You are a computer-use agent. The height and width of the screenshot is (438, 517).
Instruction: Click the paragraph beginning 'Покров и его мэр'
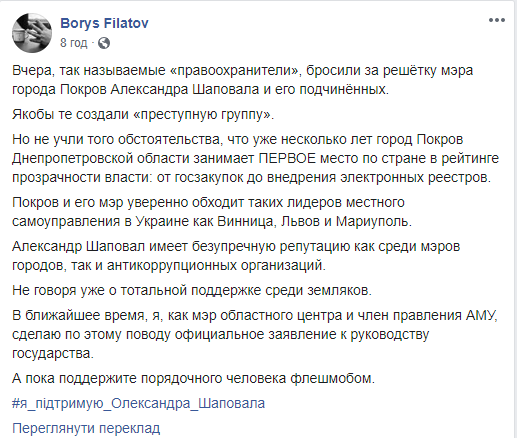click(x=212, y=212)
